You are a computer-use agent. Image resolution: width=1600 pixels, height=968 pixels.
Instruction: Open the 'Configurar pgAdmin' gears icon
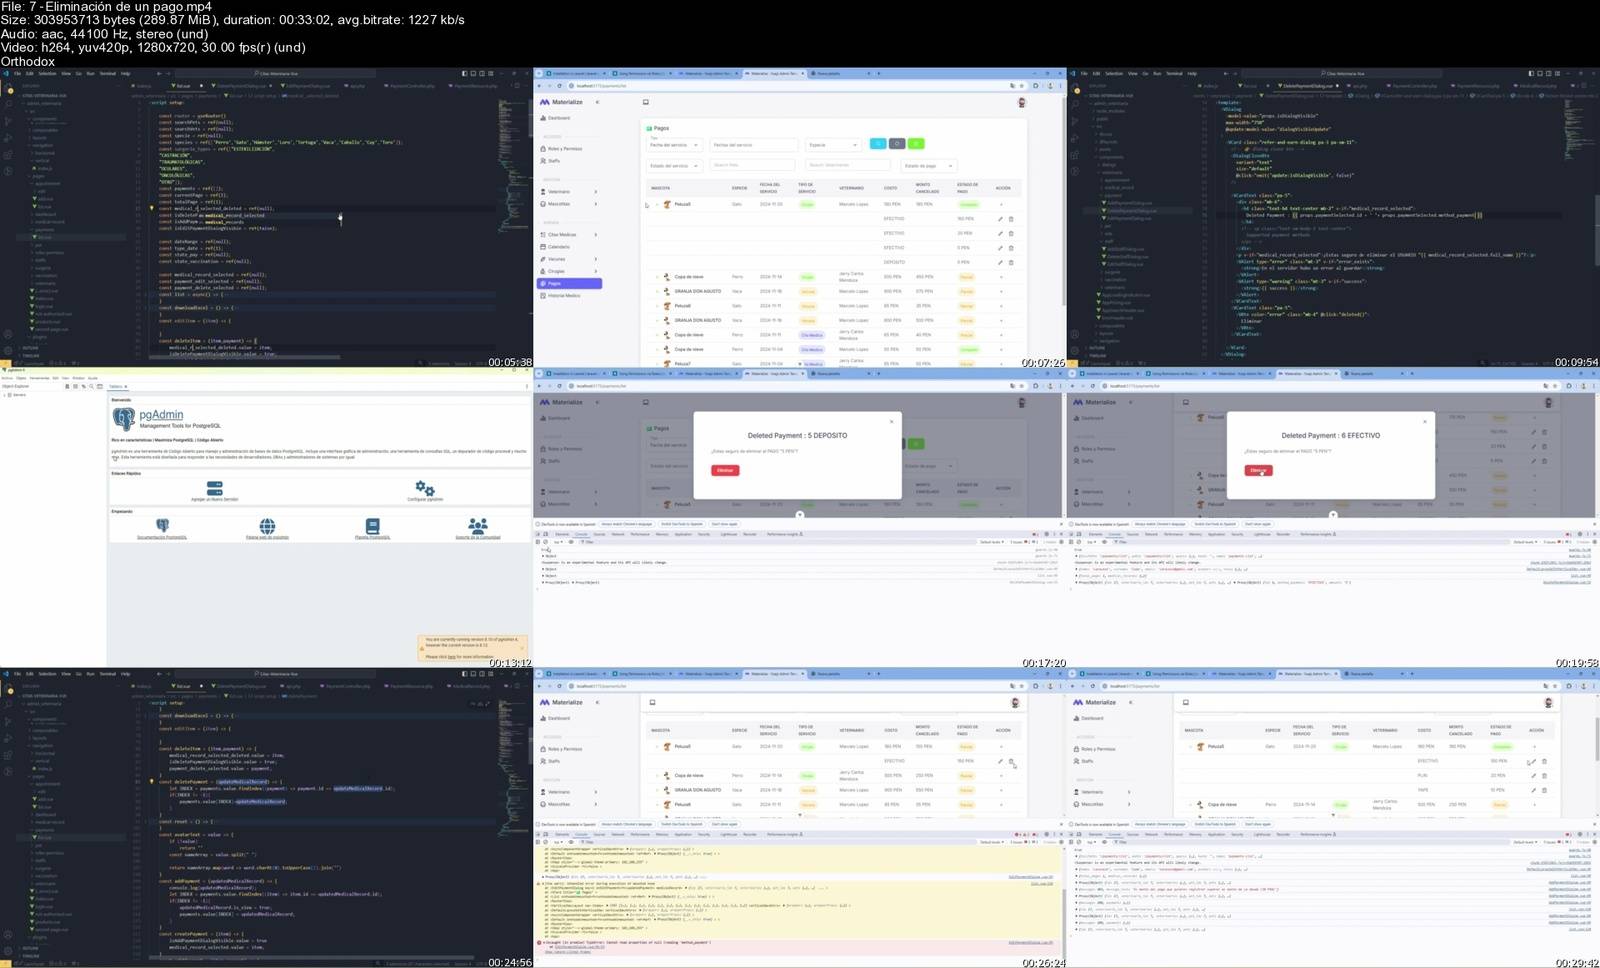point(425,488)
